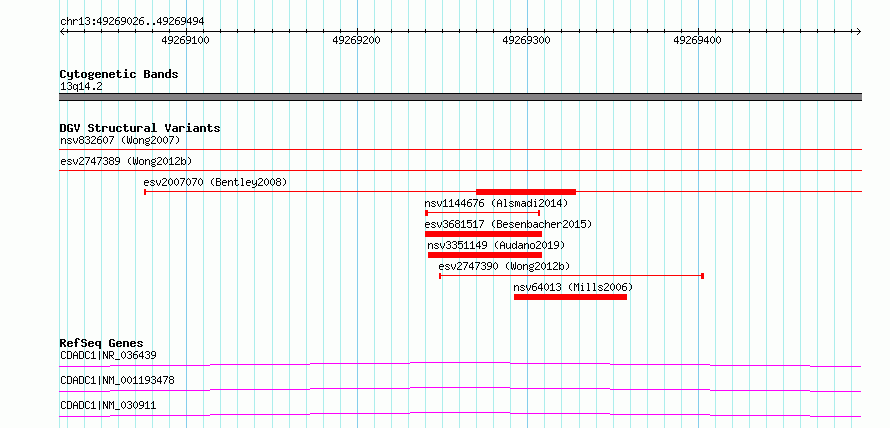
Task: Open the CDADC1|NM_030911 transcript label
Action: 108,405
